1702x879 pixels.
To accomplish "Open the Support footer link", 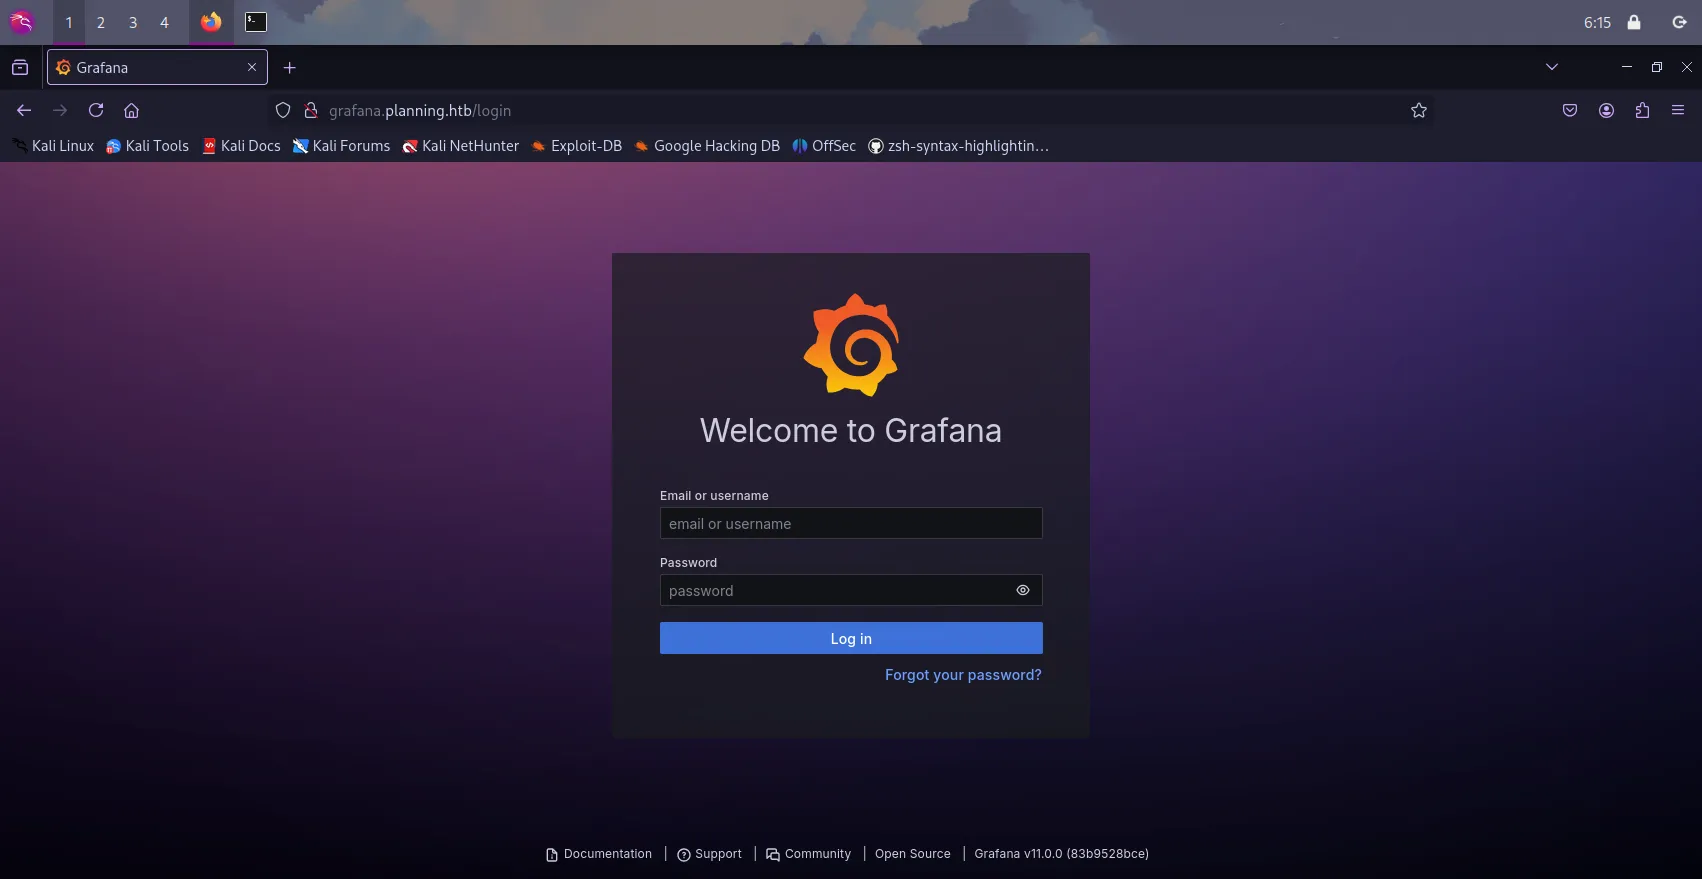I will pyautogui.click(x=709, y=854).
